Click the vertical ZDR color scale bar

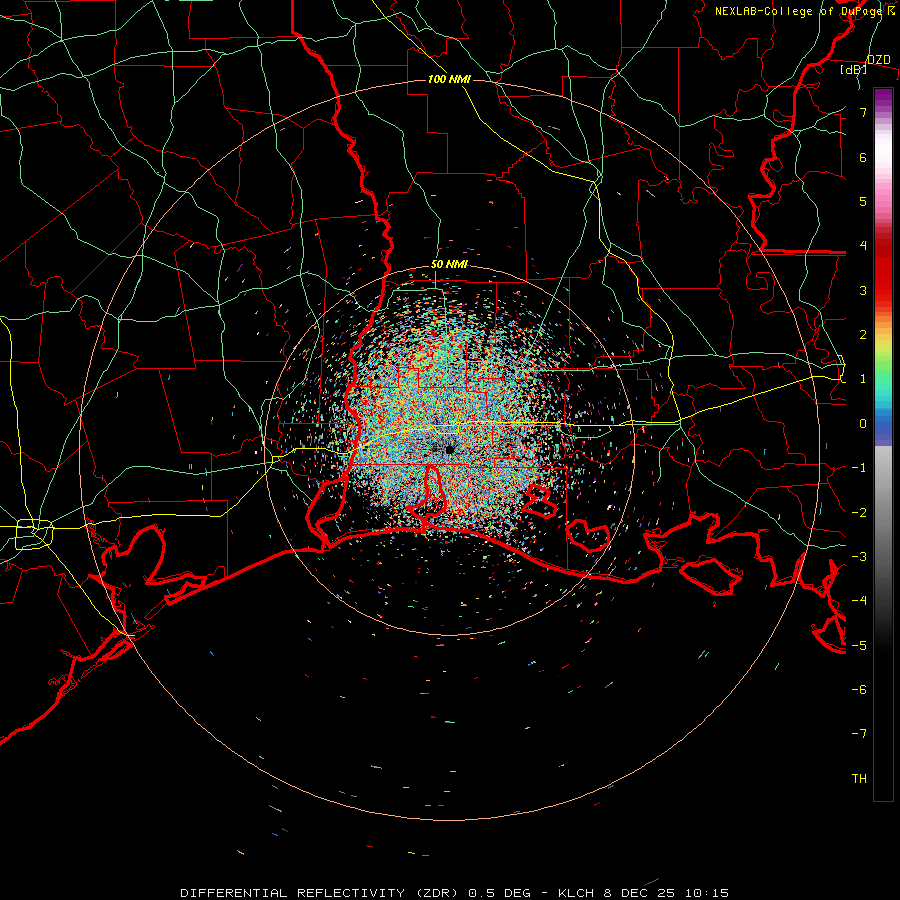(883, 444)
